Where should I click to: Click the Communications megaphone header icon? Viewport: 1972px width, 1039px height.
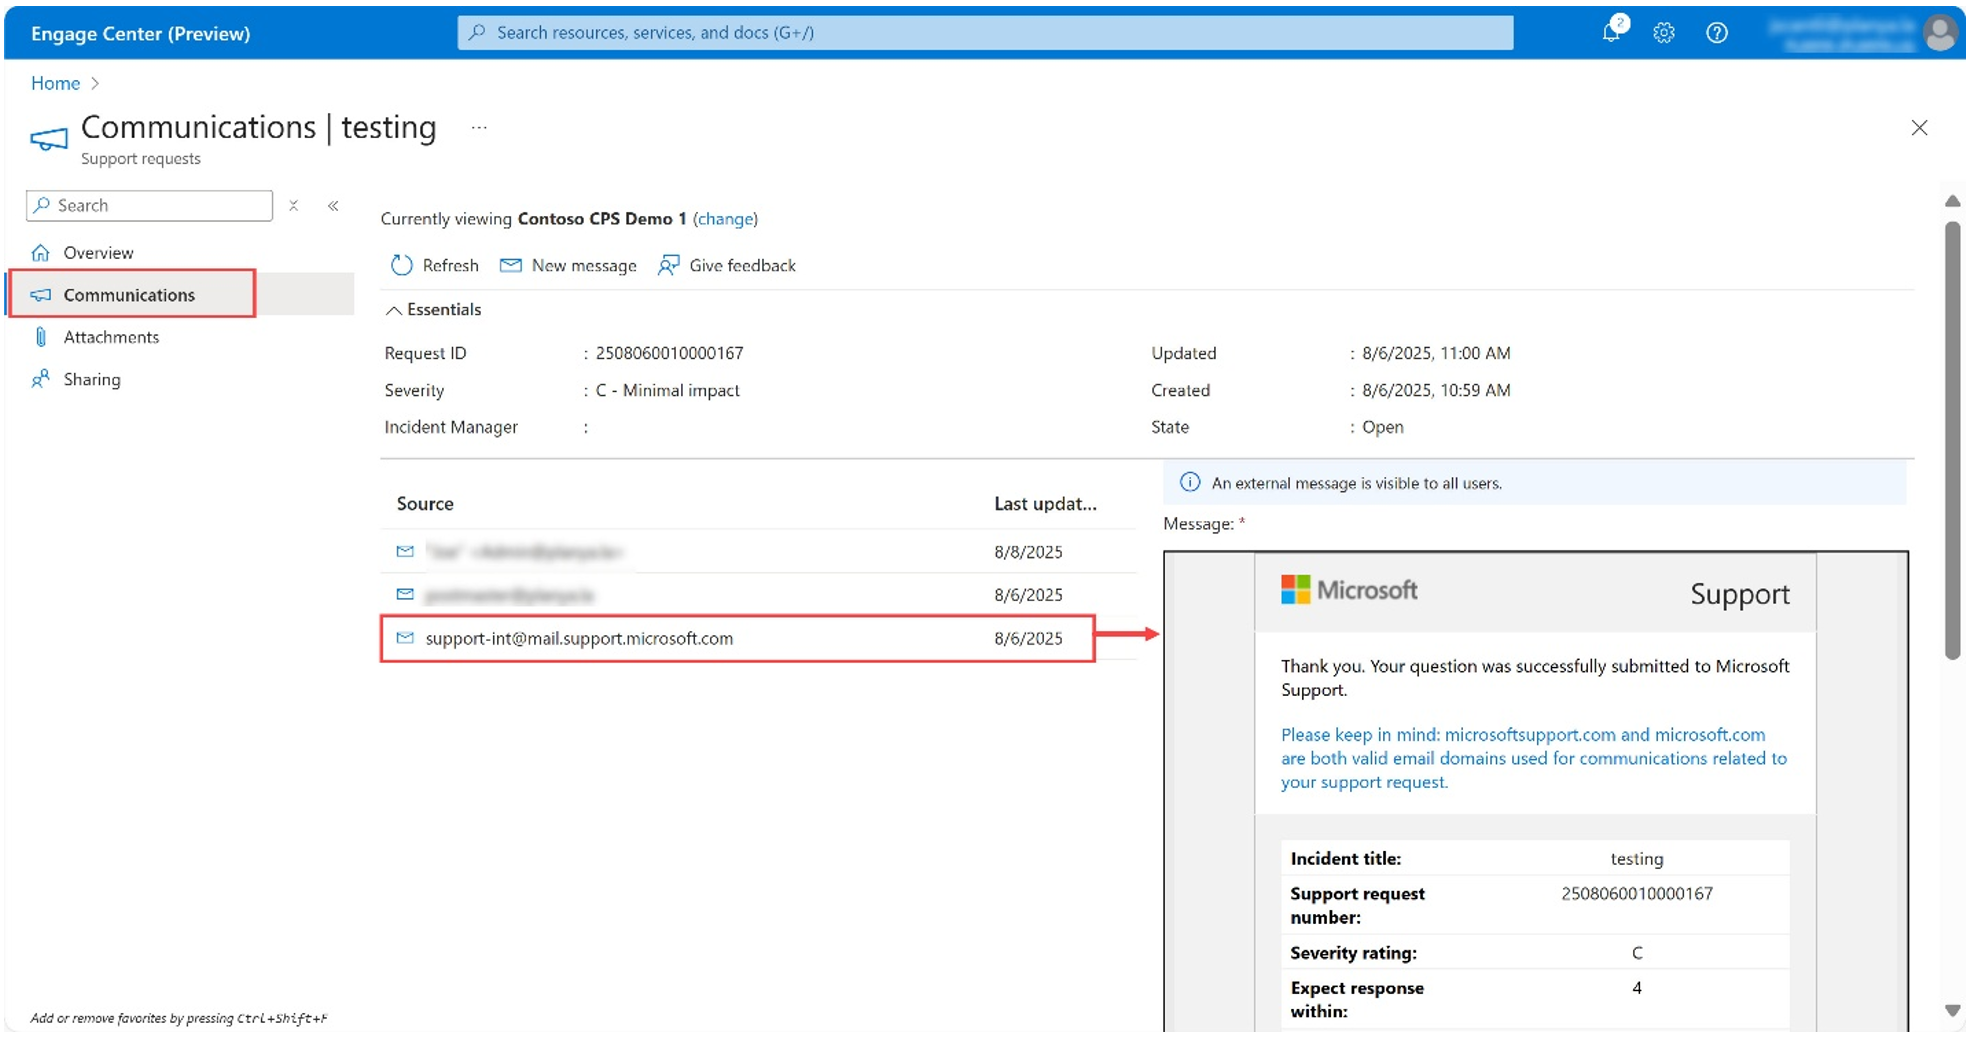click(48, 139)
